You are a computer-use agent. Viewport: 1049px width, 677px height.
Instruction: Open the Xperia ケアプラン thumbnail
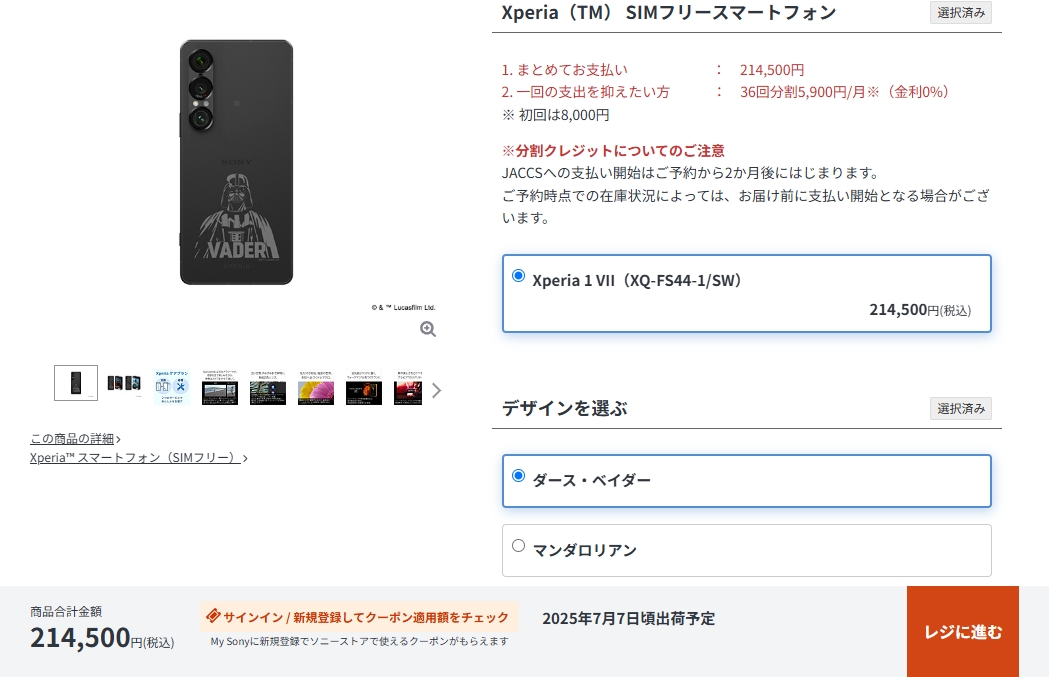pos(172,387)
